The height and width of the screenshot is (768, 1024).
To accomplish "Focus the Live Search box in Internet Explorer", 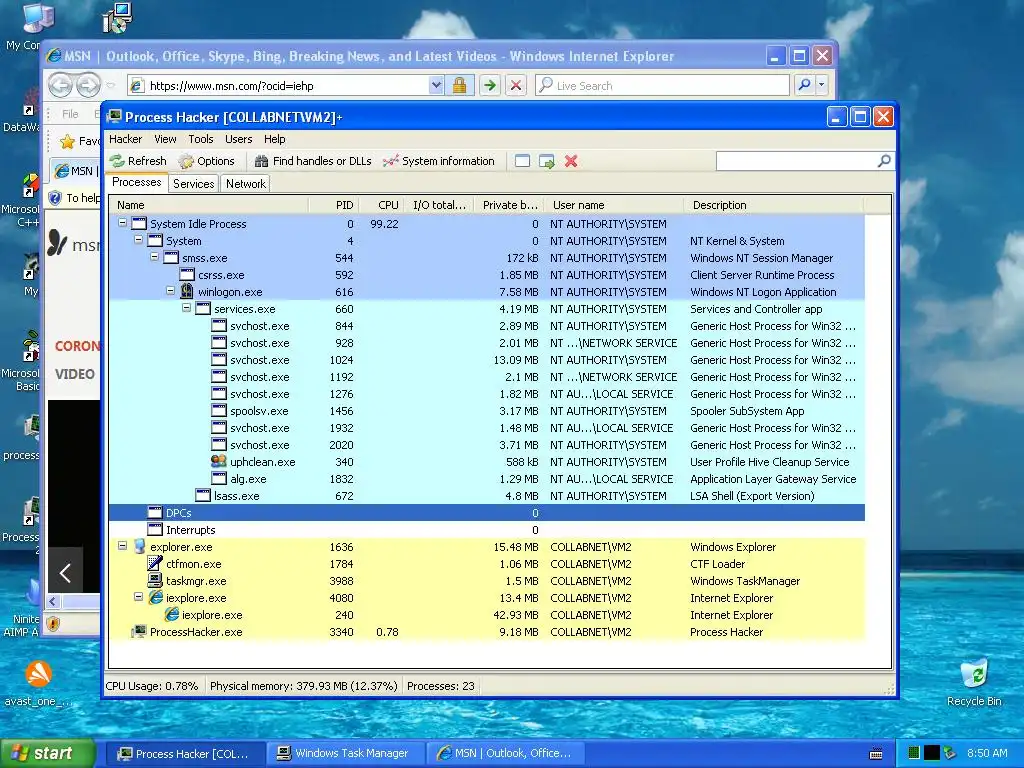I will pyautogui.click(x=663, y=86).
